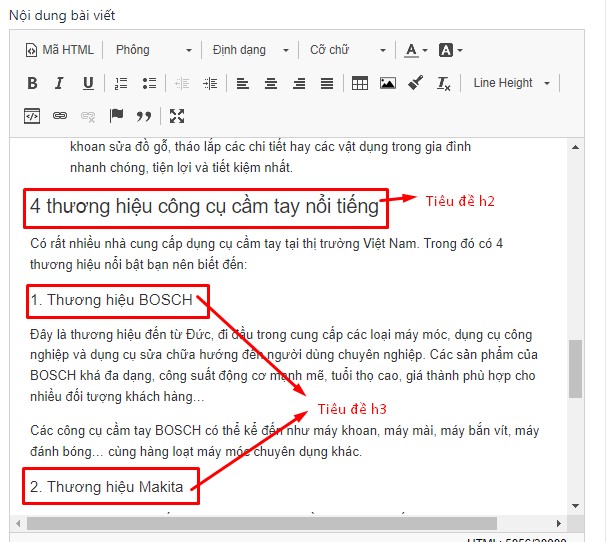Click the anchor flag icon
Image resolution: width=606 pixels, height=542 pixels.
tap(116, 116)
